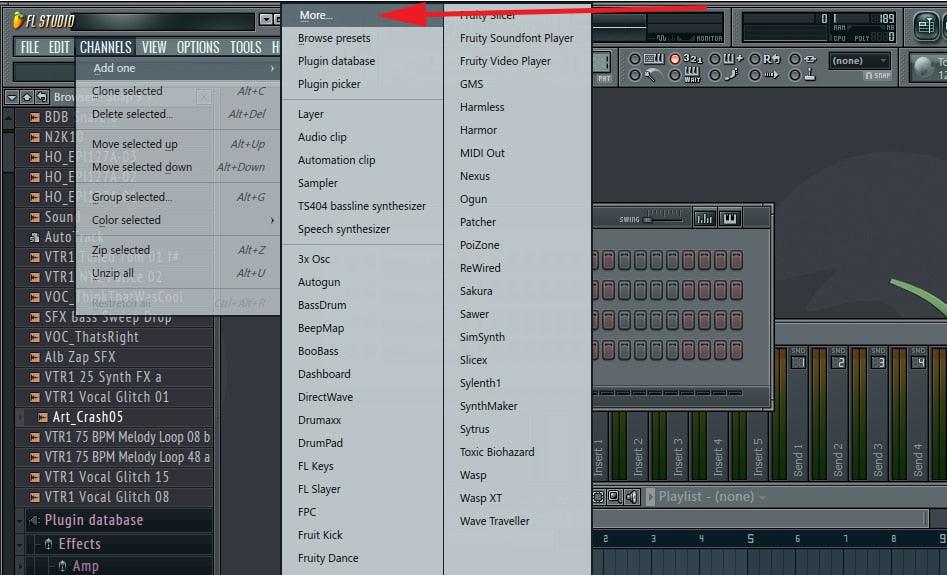Toggle the note grouping link LED
Image resolution: width=947 pixels, height=575 pixels.
[795, 59]
